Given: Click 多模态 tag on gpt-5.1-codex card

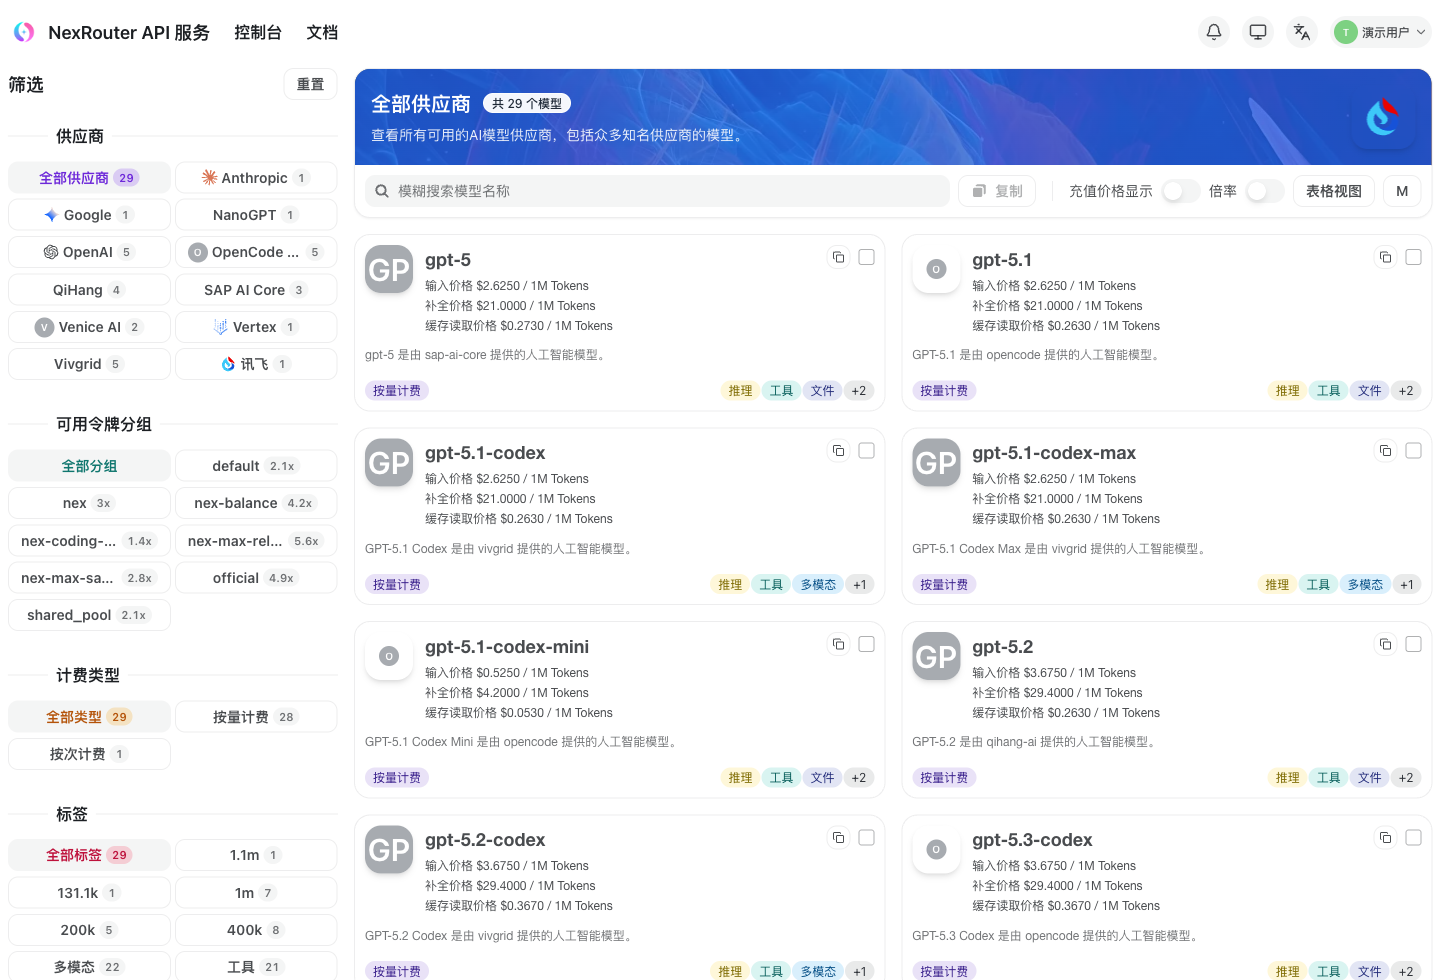Looking at the screenshot, I should click(x=818, y=585).
